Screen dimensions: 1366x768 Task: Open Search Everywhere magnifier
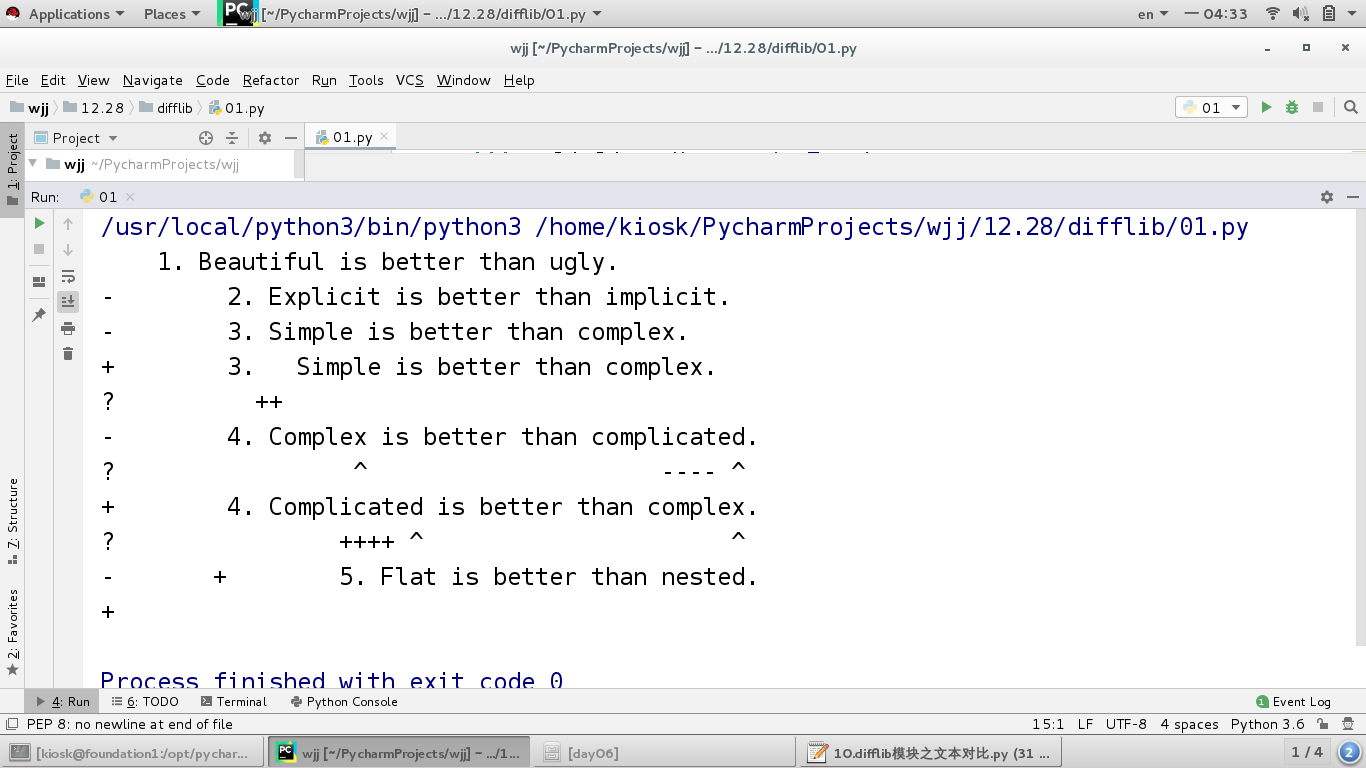pyautogui.click(x=1351, y=107)
